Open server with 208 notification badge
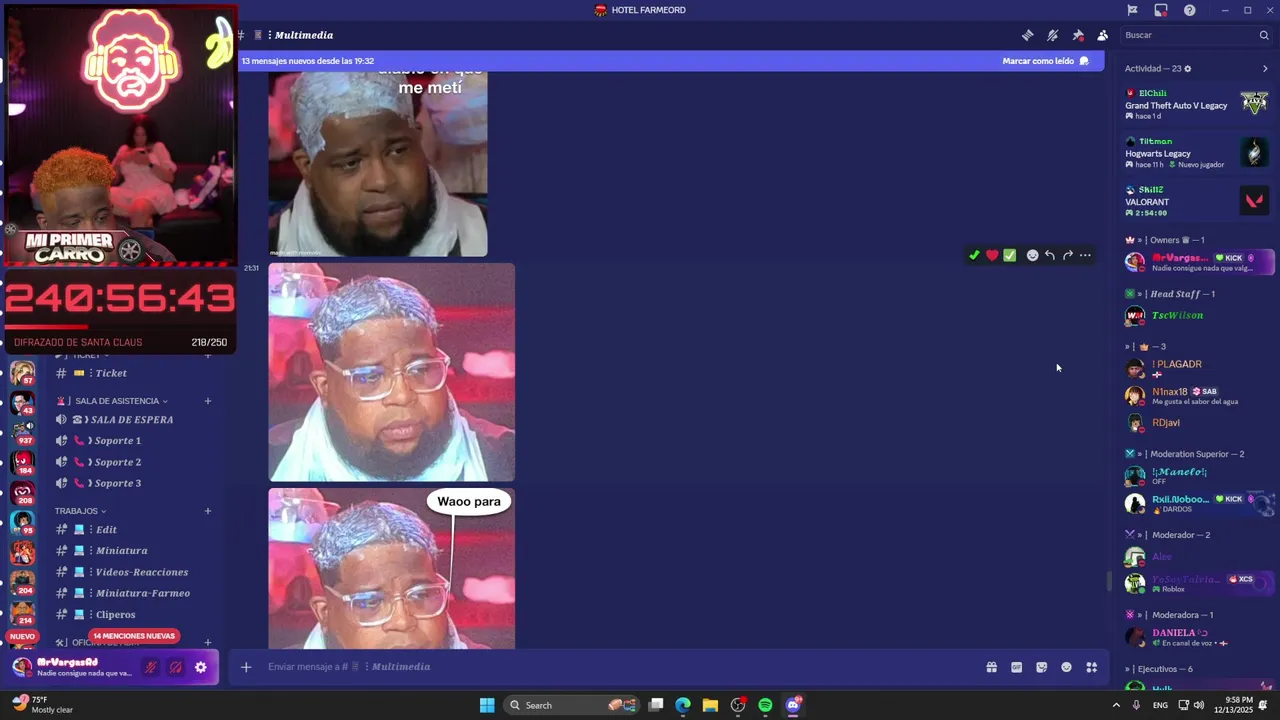Viewport: 1280px width, 720px height. click(22, 493)
